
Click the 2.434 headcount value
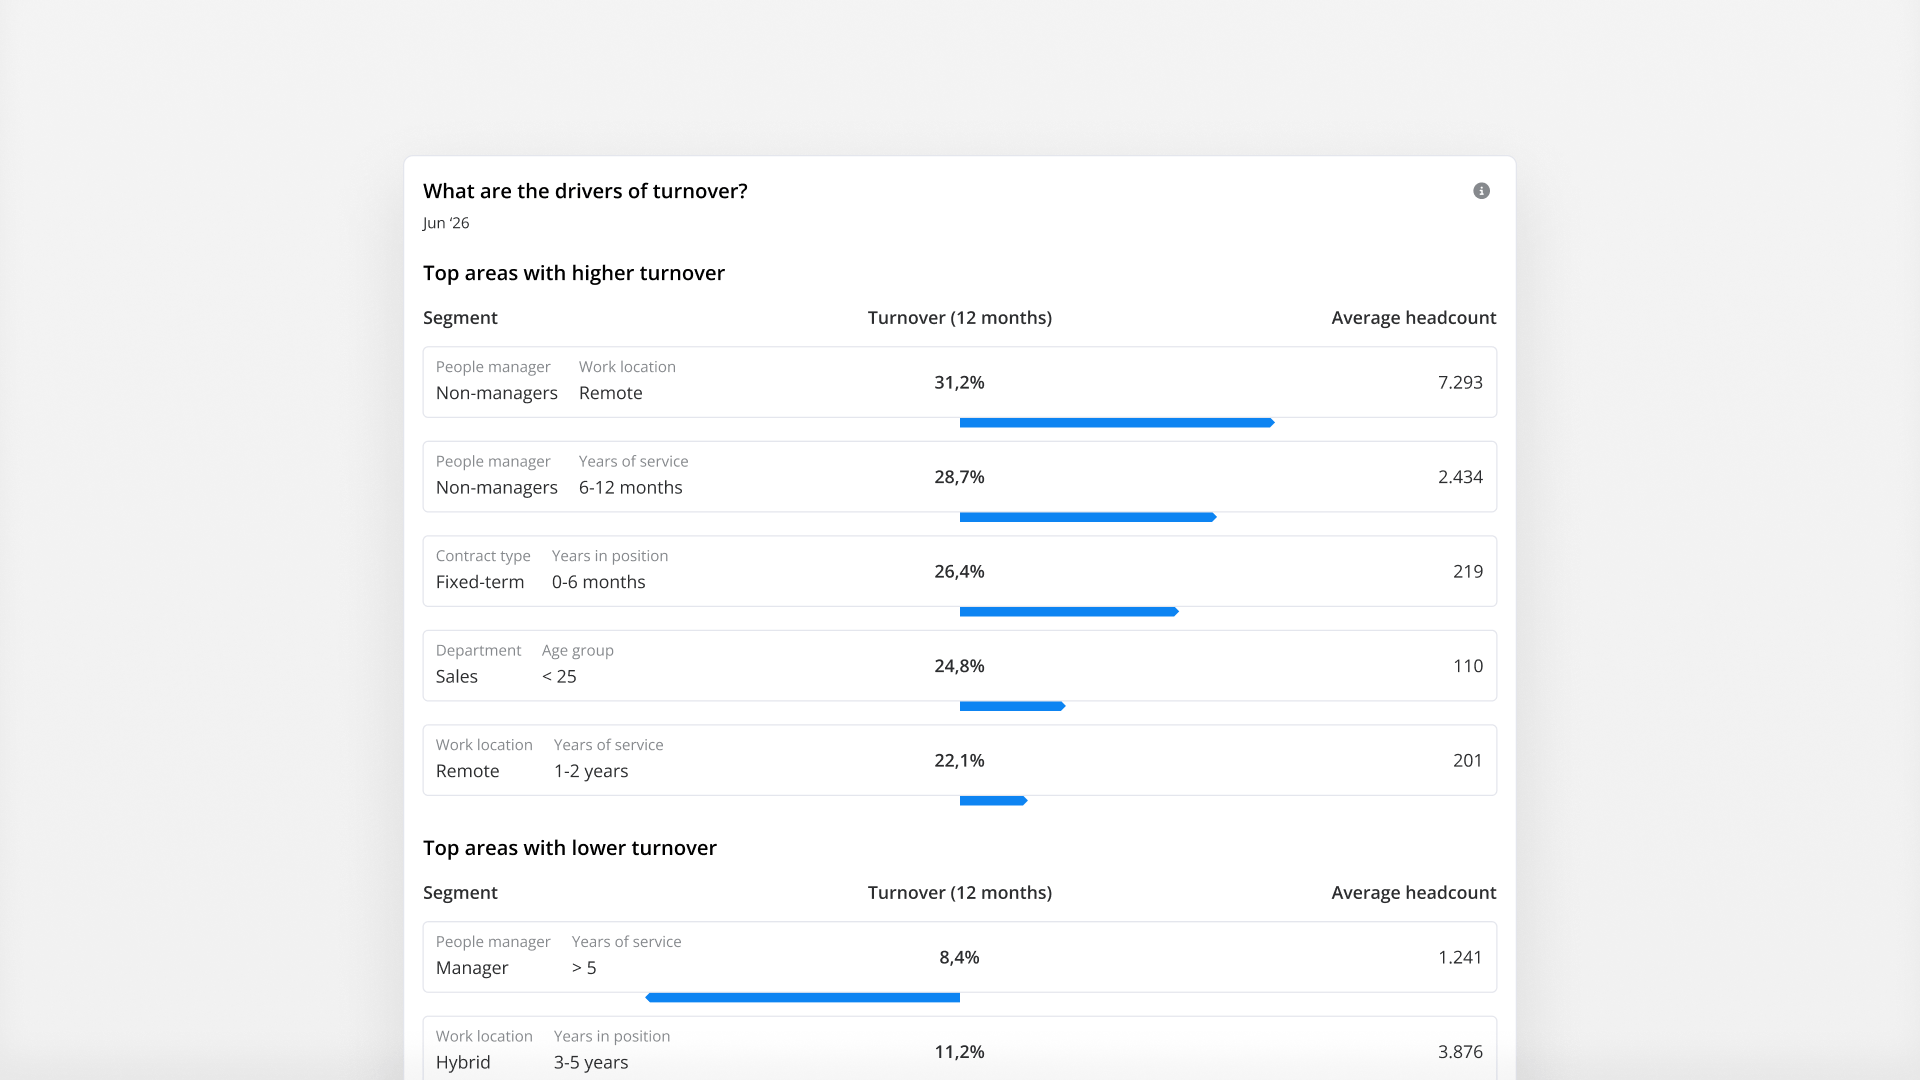pos(1460,477)
